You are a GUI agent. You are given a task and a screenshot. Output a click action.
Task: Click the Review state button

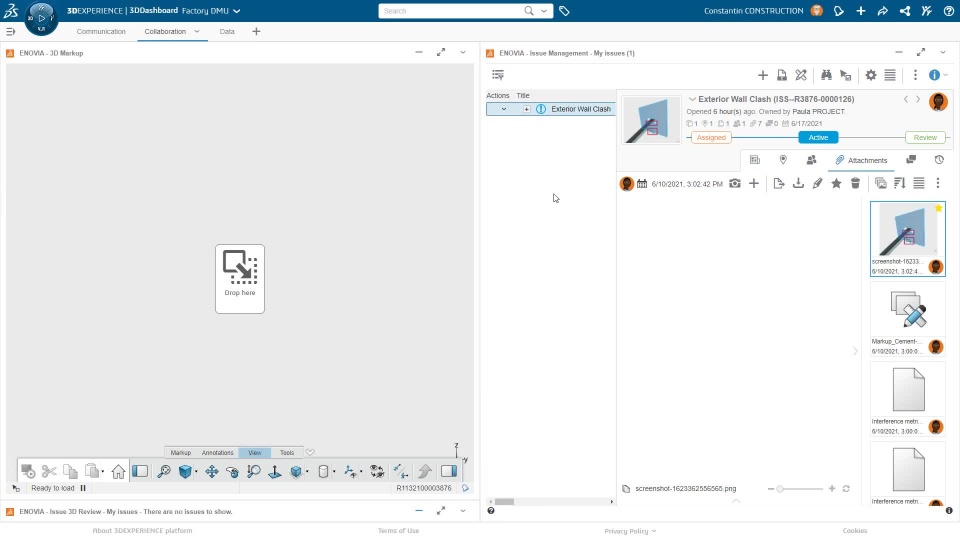925,138
